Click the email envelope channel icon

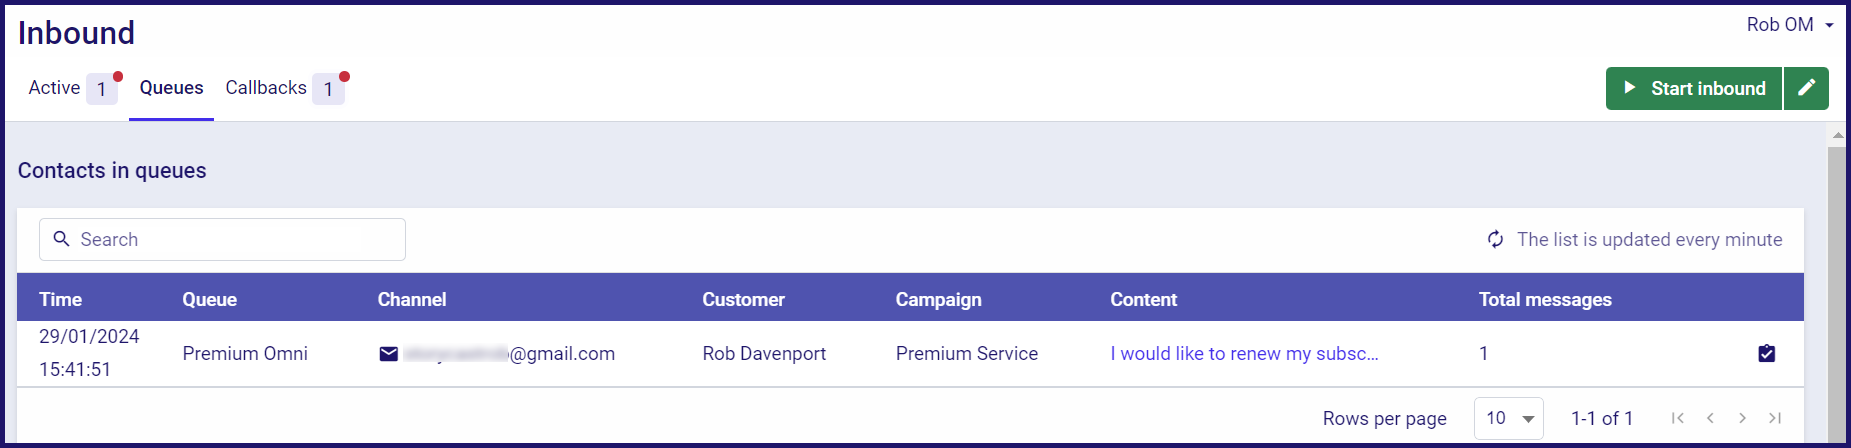pos(389,354)
